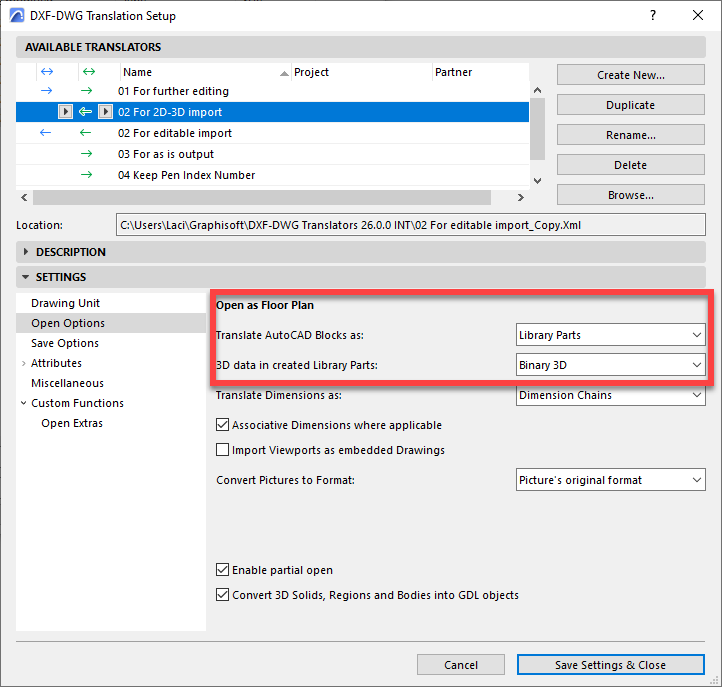Select Attributes settings page

tap(56, 363)
